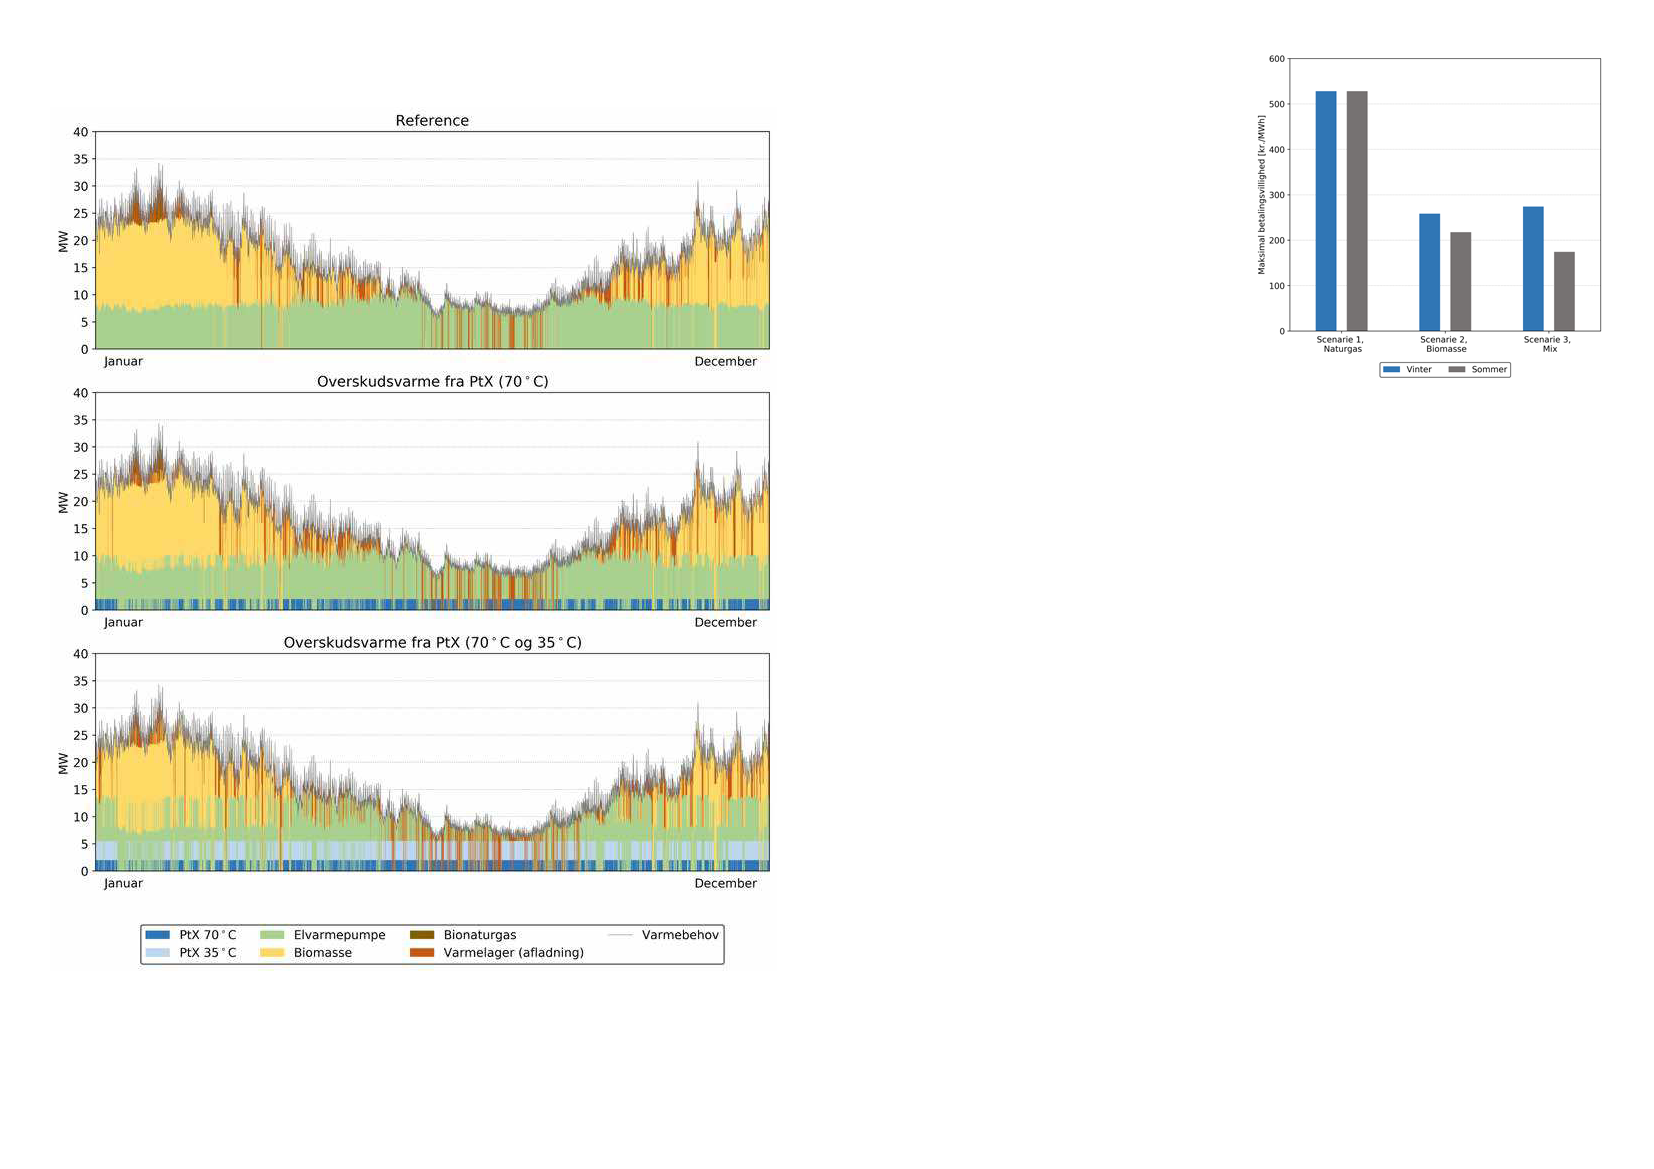Click the 'Varmebehov' legend label
Screen dimensions: 1654x1169
click(680, 935)
